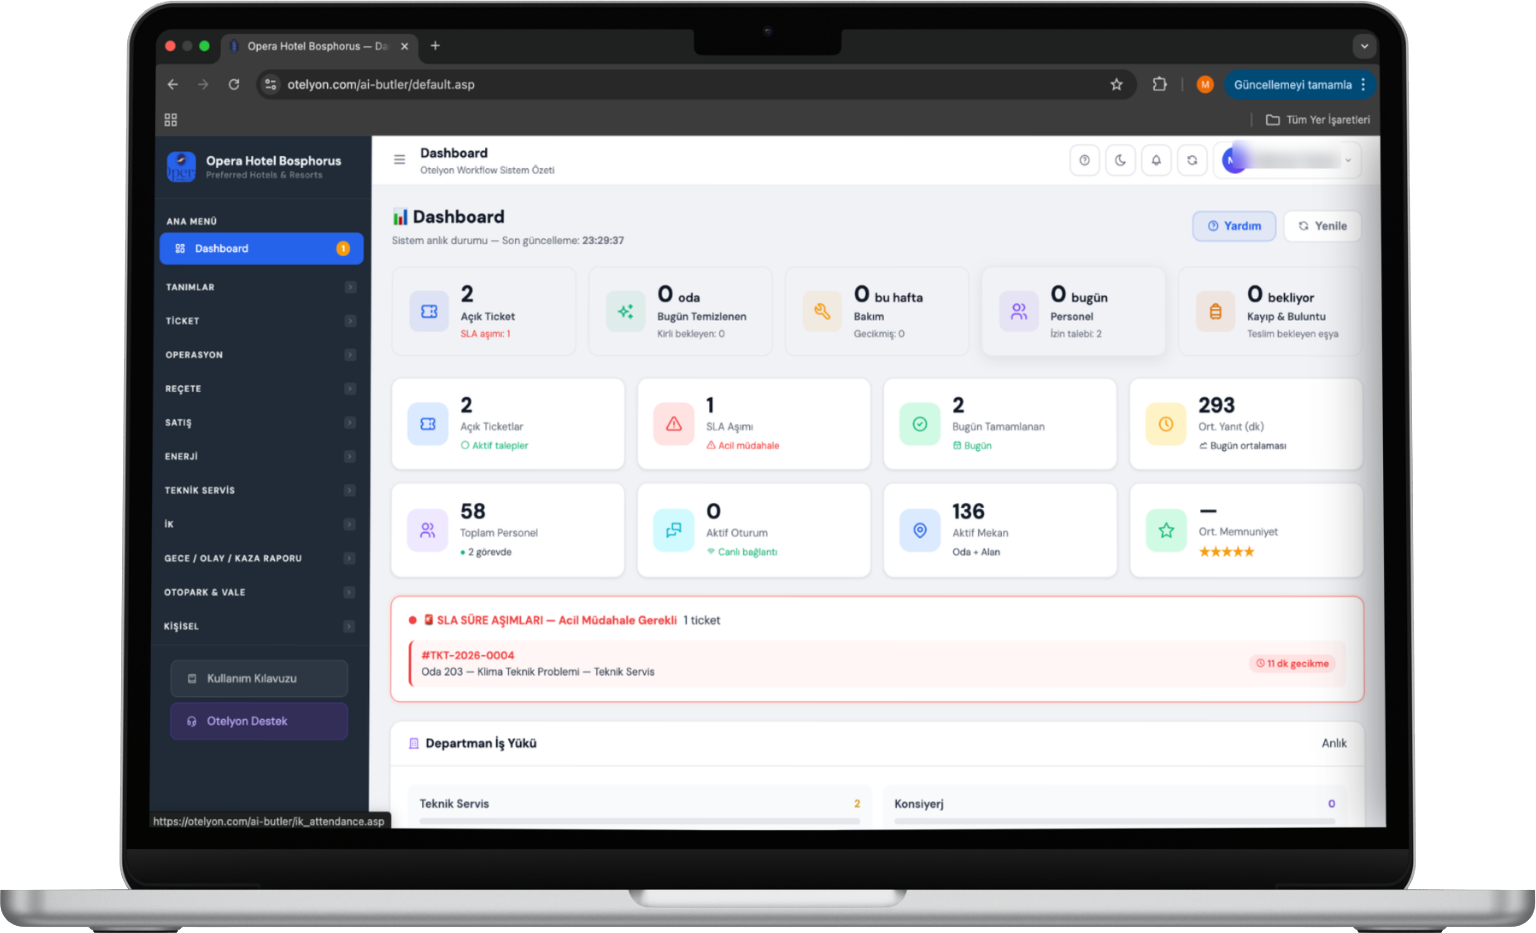Click Güncellemeyi tamamla update button
Image resolution: width=1536 pixels, height=933 pixels.
coord(1300,85)
